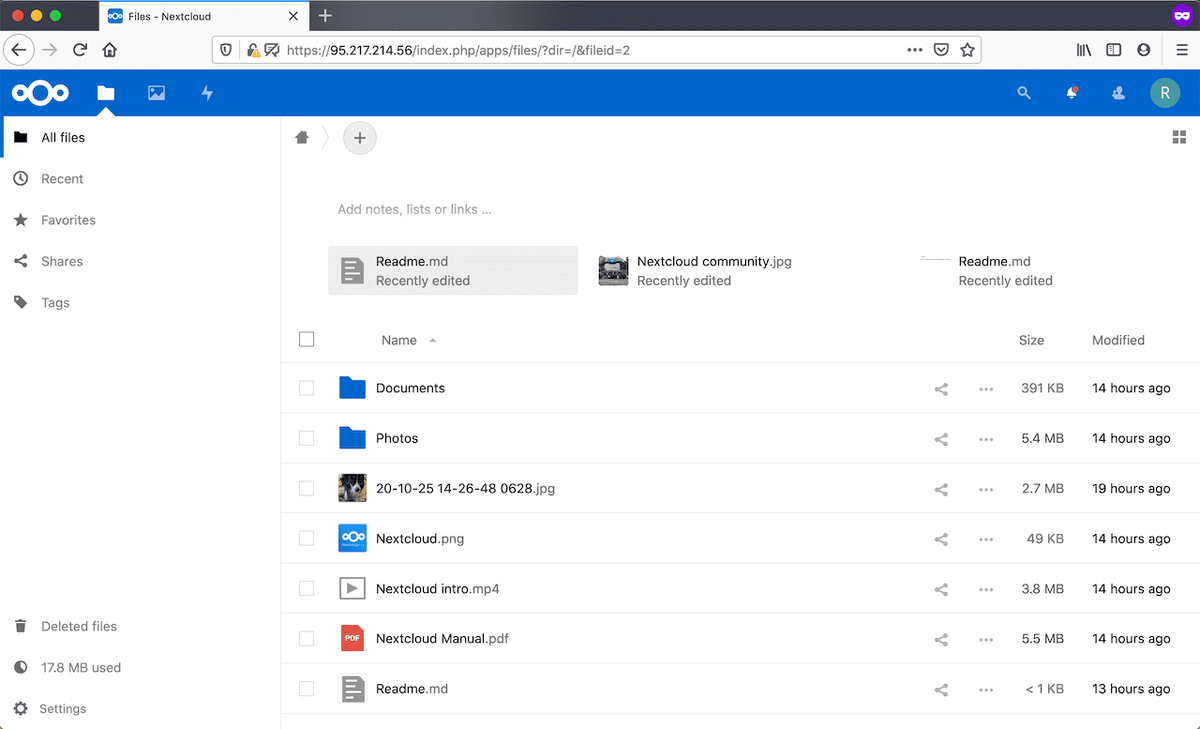The height and width of the screenshot is (729, 1200).
Task: Toggle the select-all checkbox in header
Action: click(307, 340)
